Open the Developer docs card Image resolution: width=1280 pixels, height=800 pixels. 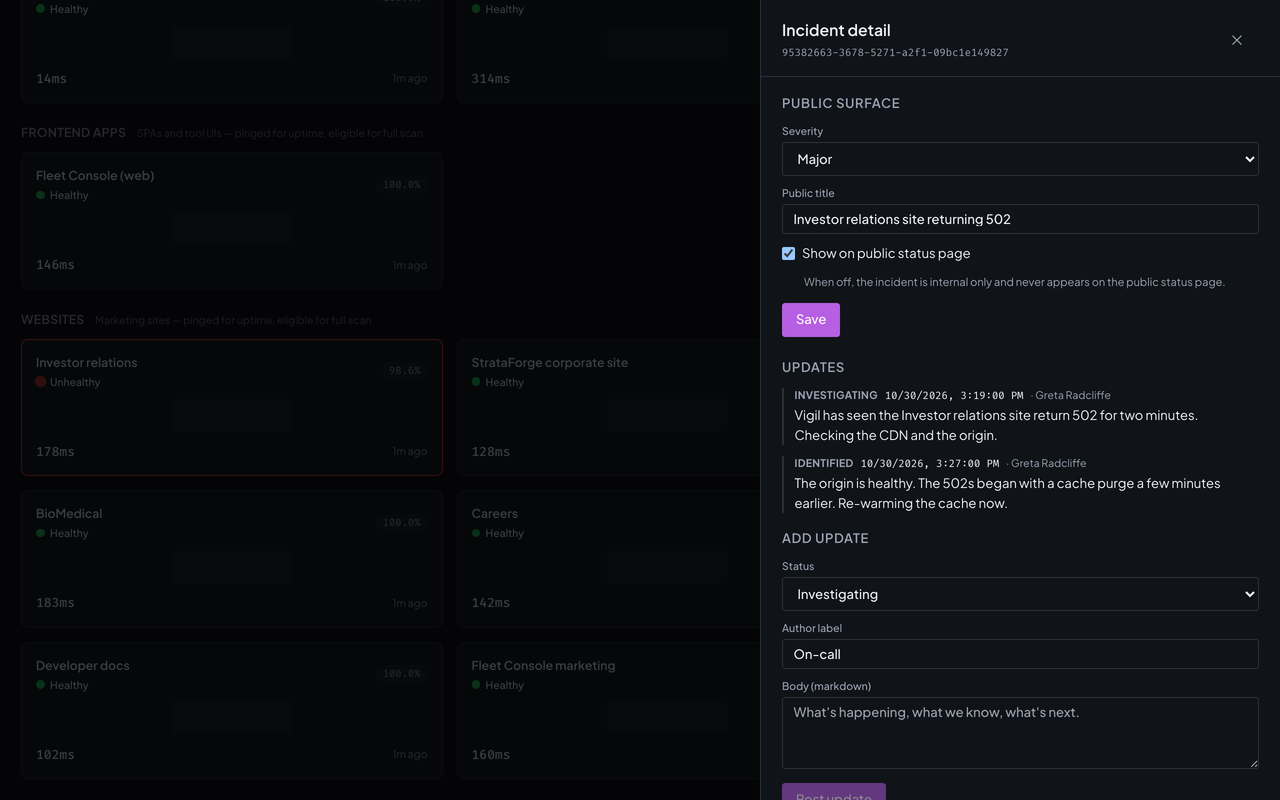(x=232, y=711)
